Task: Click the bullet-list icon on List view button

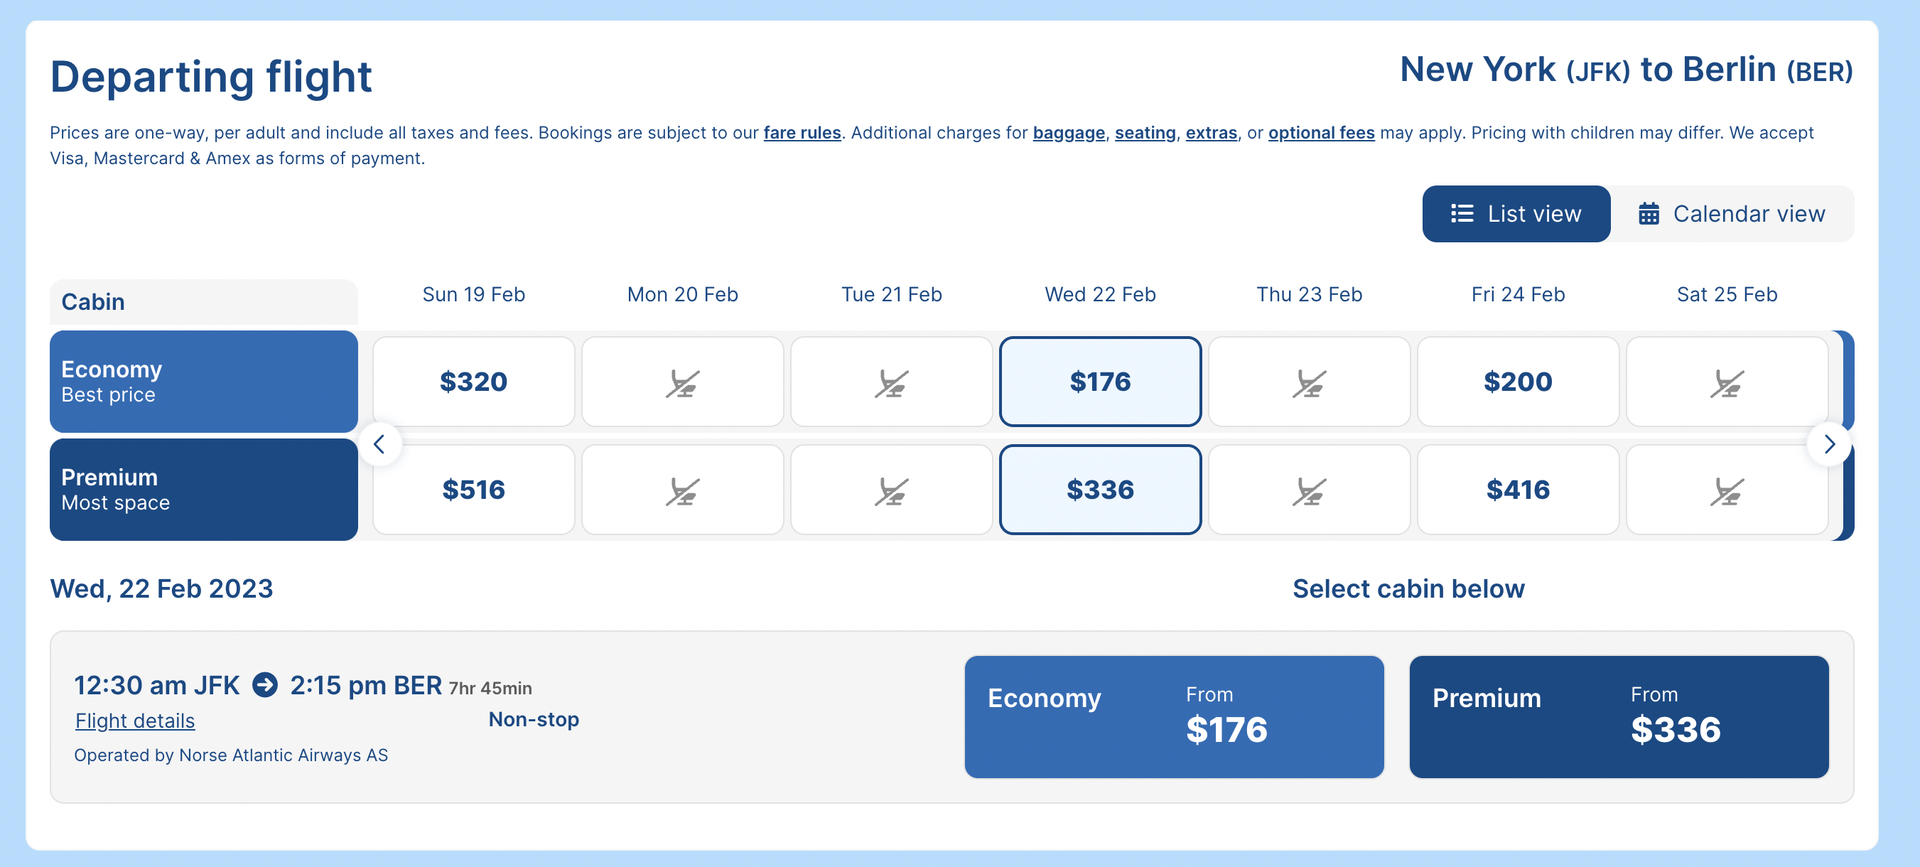Action: point(1461,213)
